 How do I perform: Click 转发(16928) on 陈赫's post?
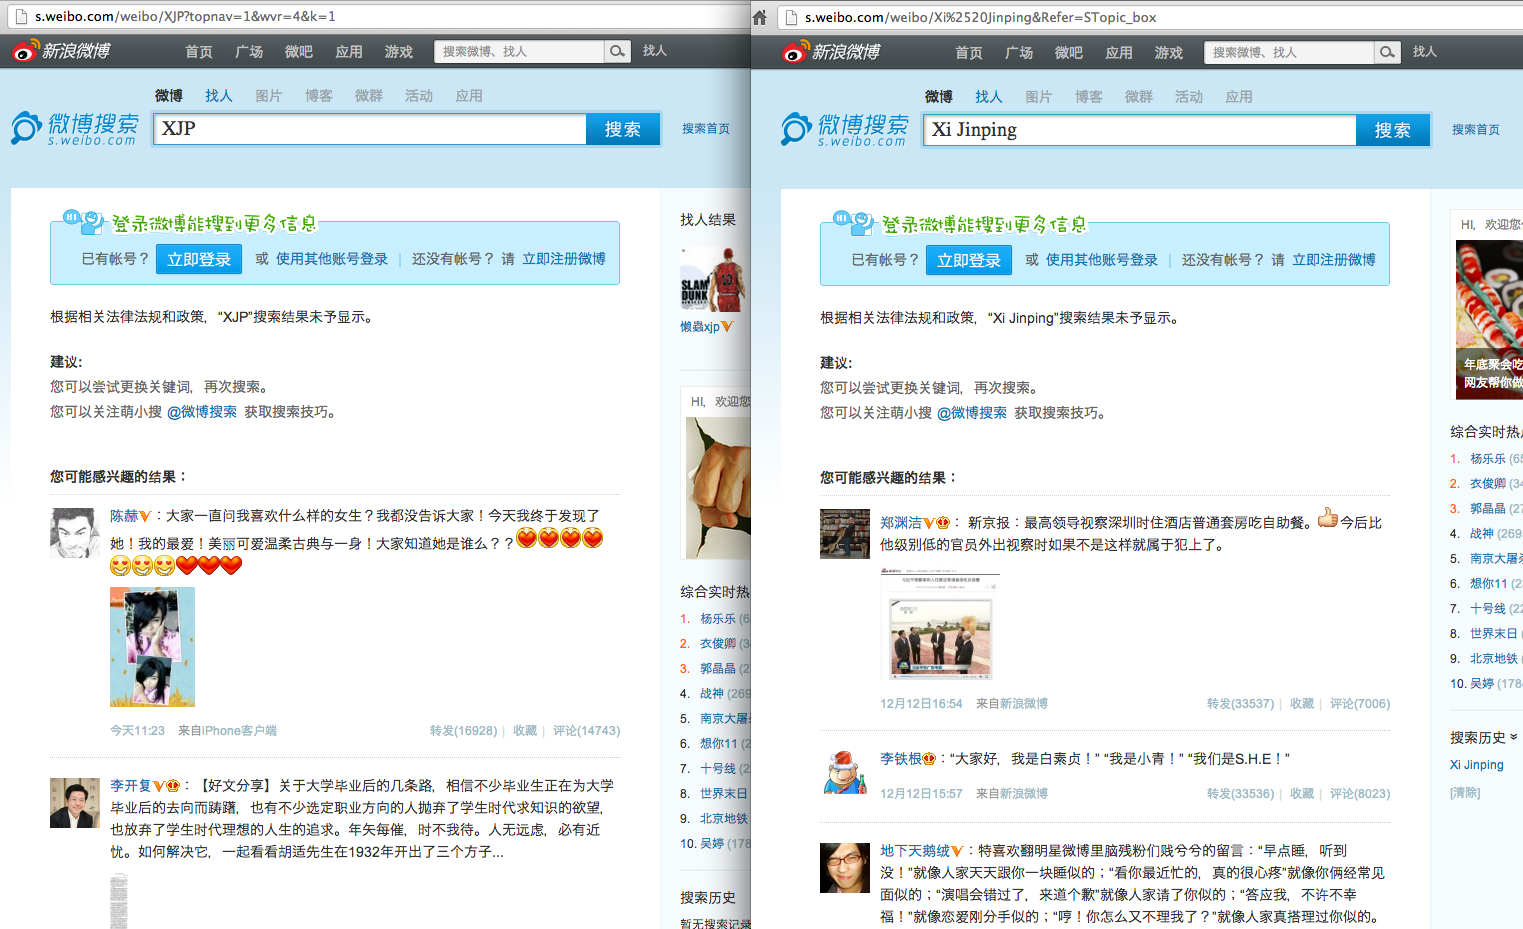click(464, 731)
